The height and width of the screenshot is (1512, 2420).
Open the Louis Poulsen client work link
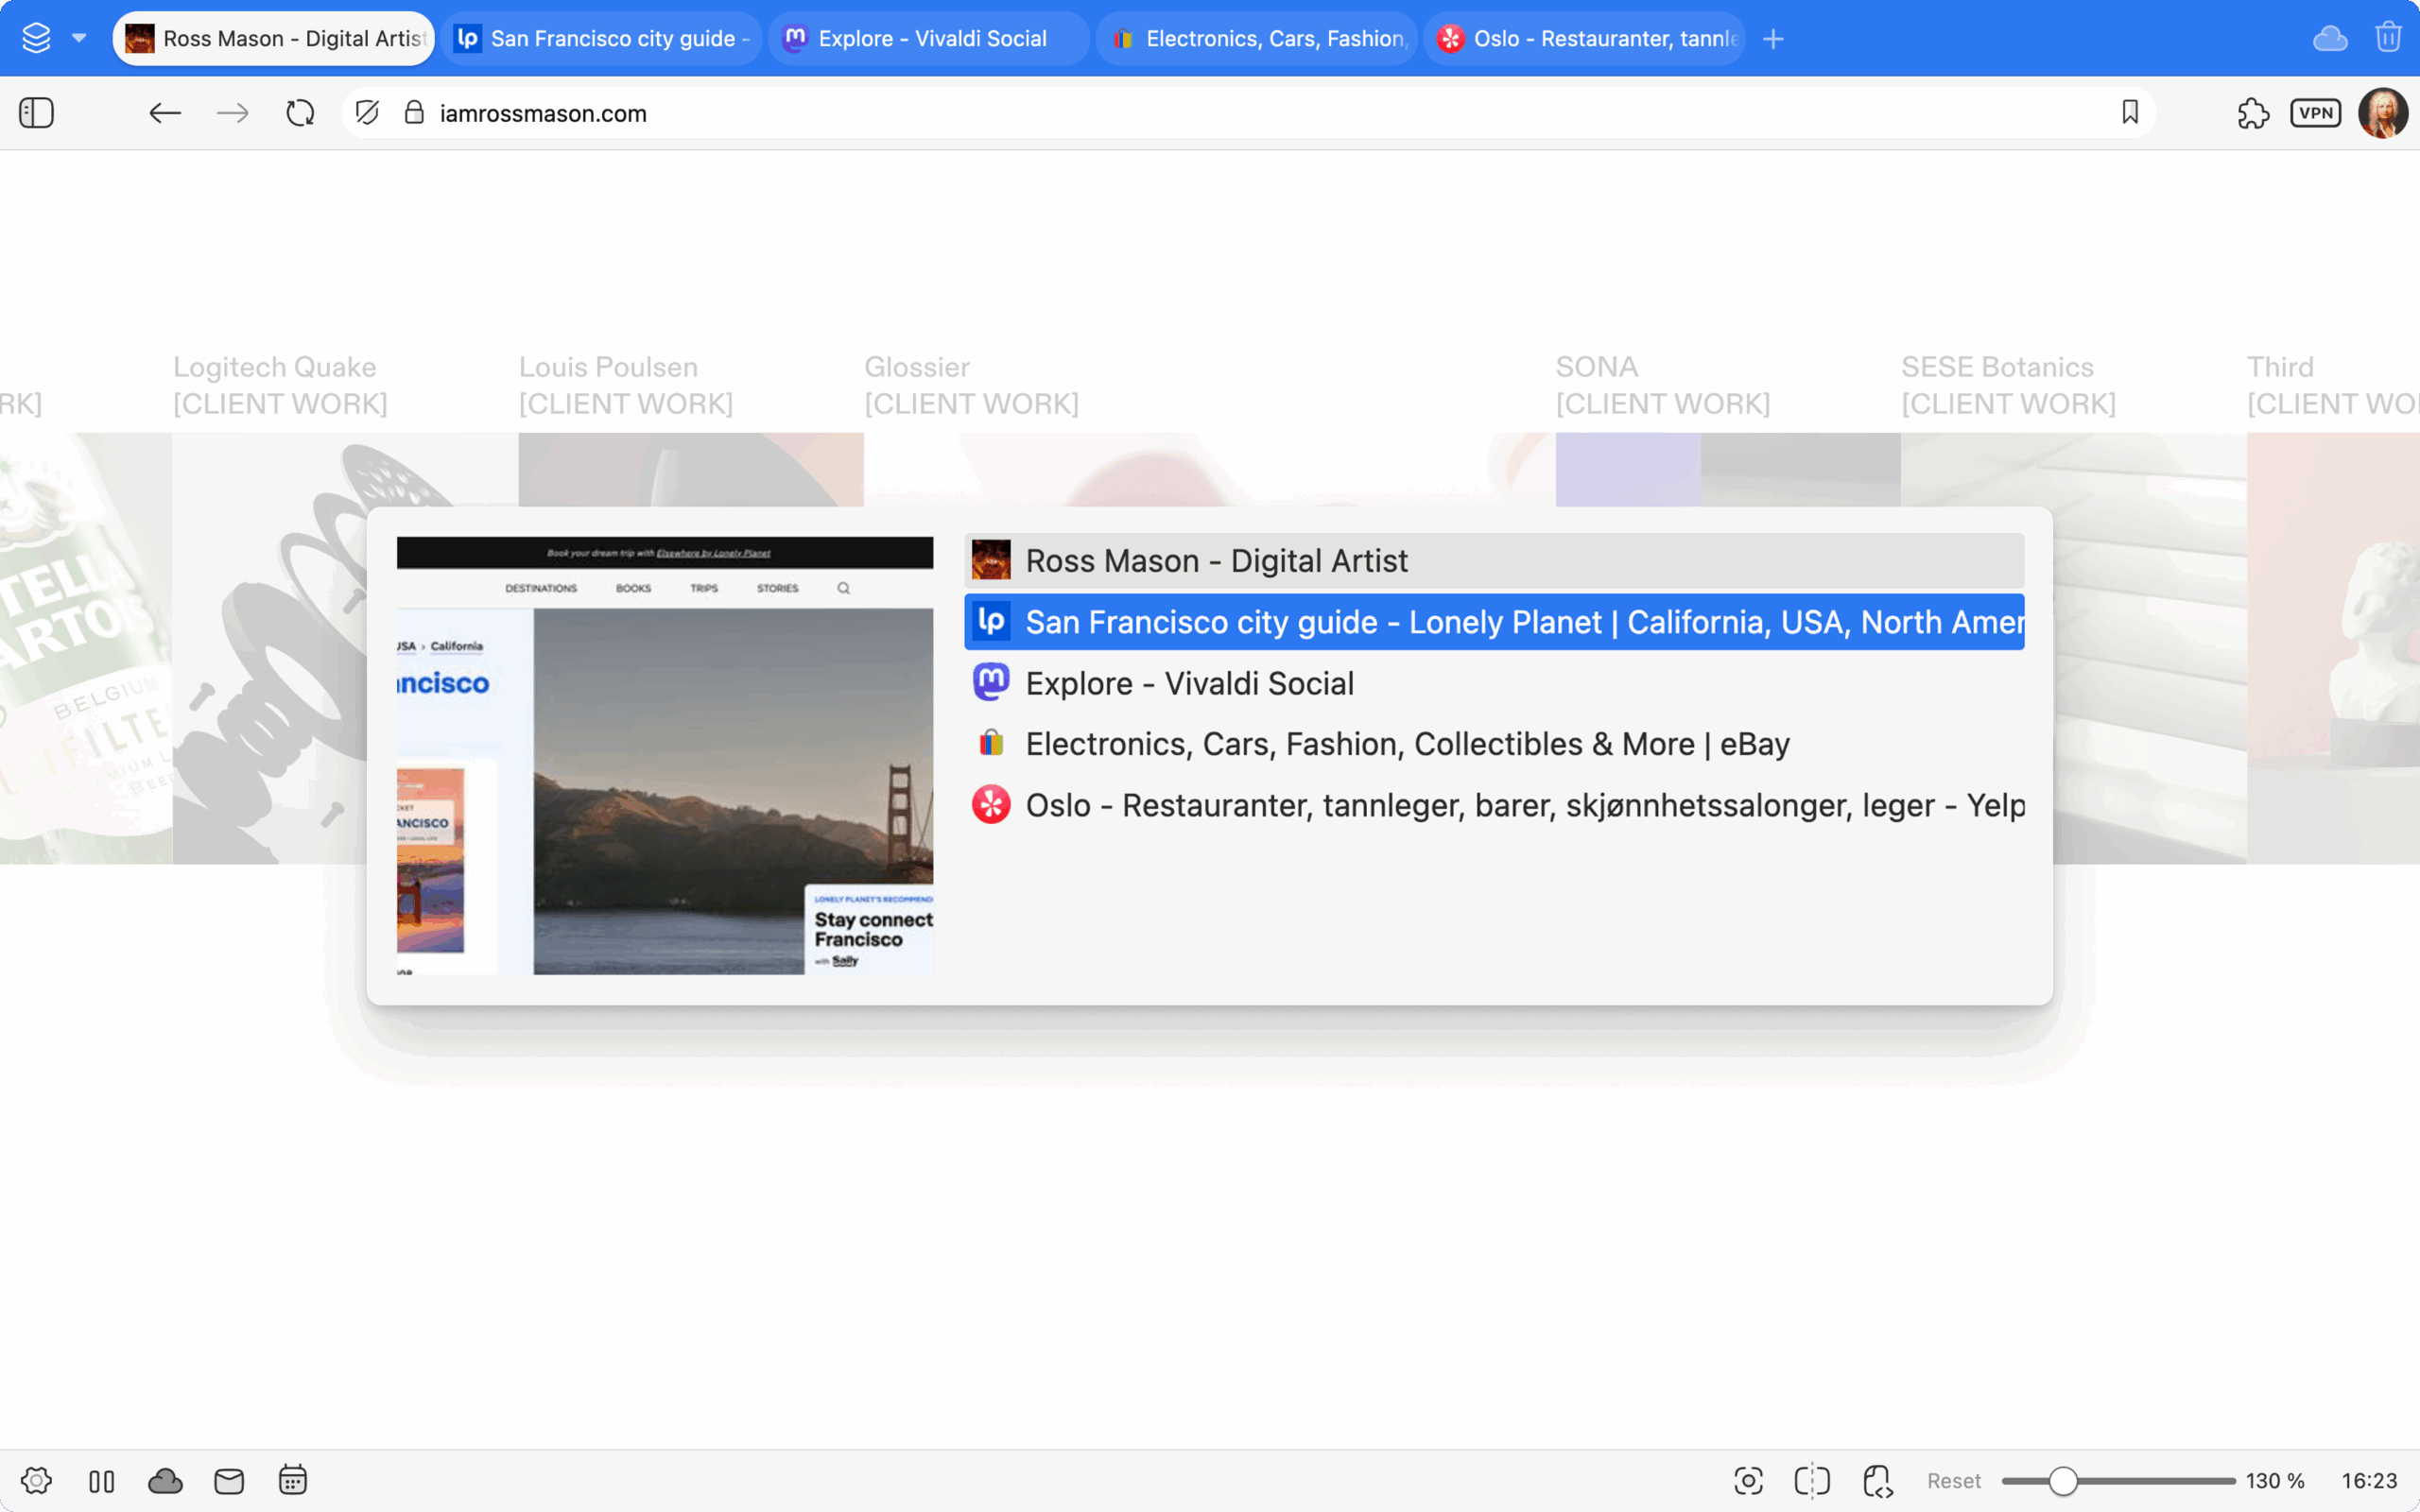click(x=626, y=385)
